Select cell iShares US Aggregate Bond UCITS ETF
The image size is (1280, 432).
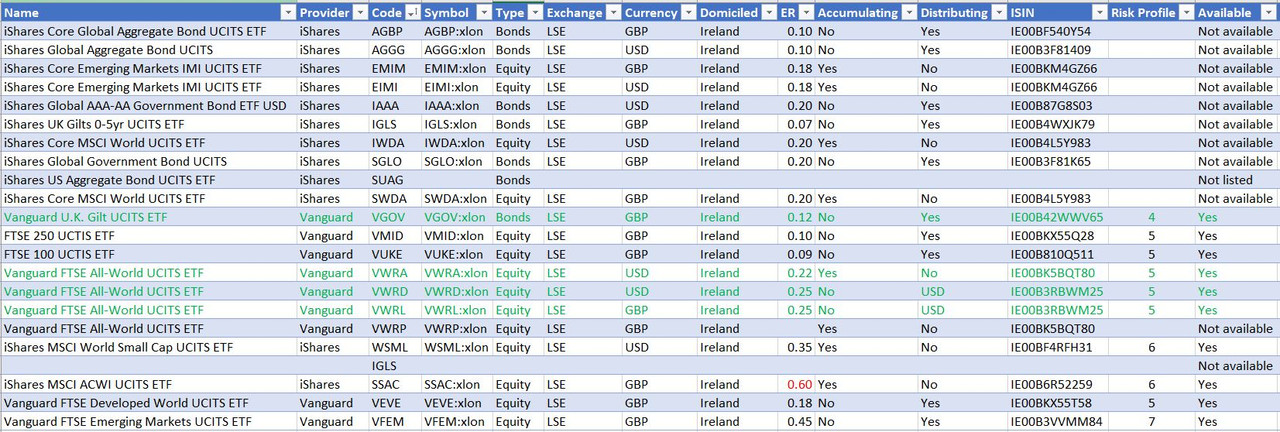coord(149,180)
